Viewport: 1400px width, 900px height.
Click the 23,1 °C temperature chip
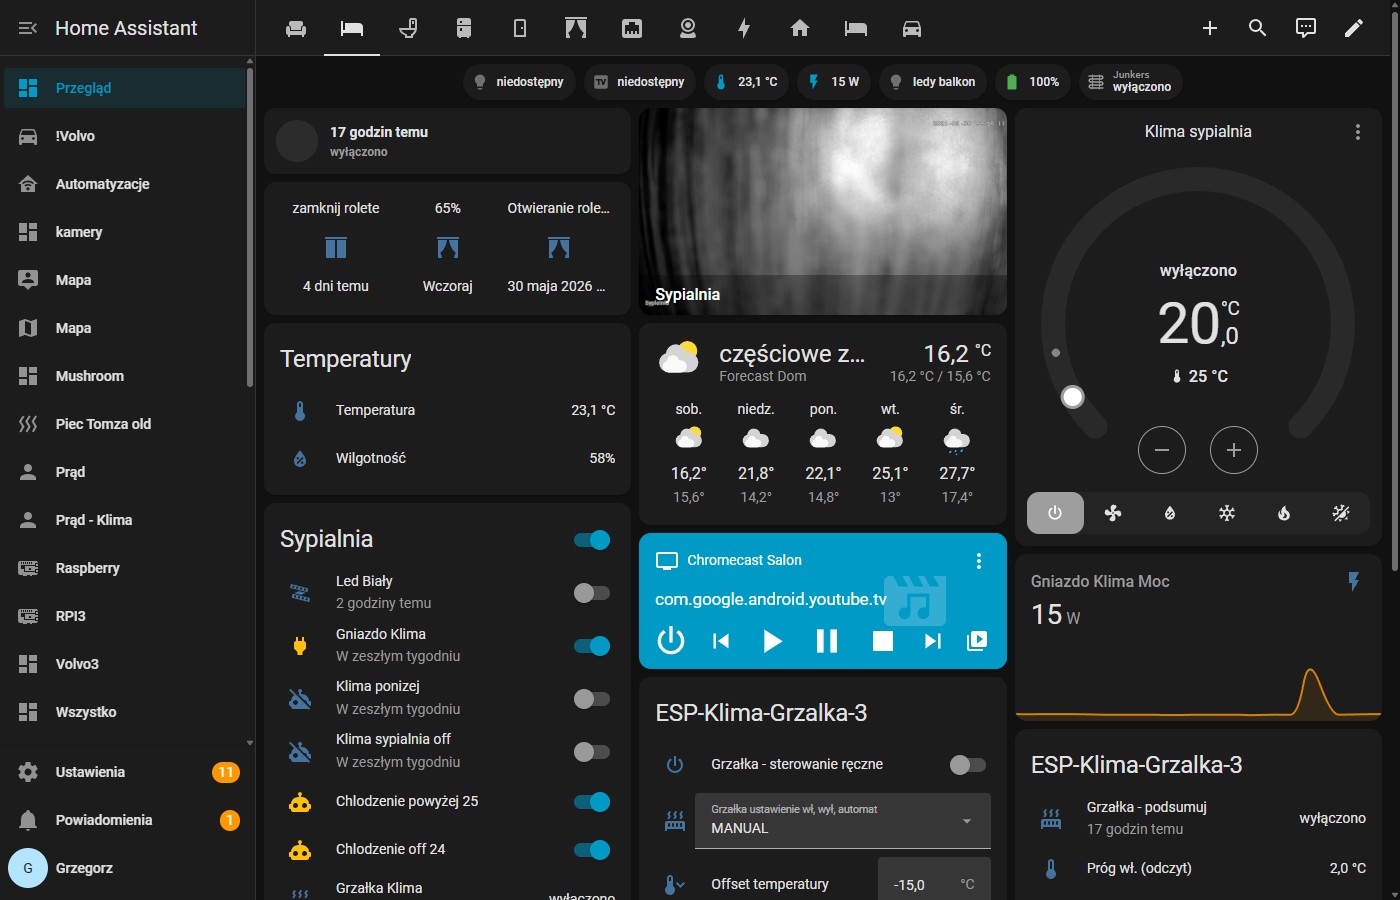point(747,82)
